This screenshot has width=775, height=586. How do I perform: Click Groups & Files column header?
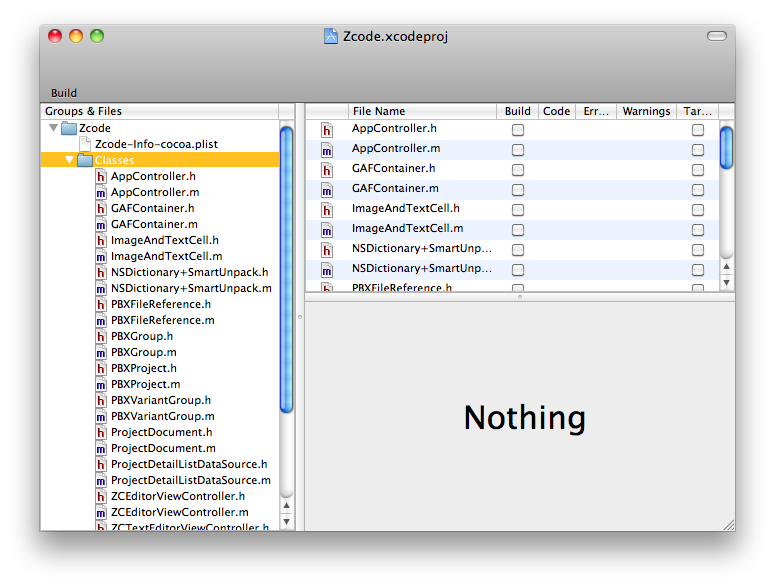(x=160, y=111)
